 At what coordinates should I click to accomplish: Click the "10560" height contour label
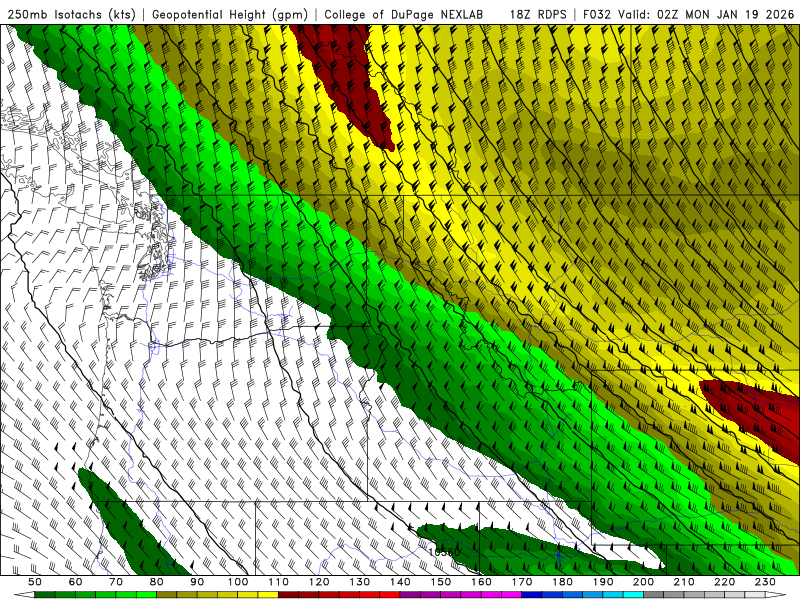pyautogui.click(x=444, y=552)
